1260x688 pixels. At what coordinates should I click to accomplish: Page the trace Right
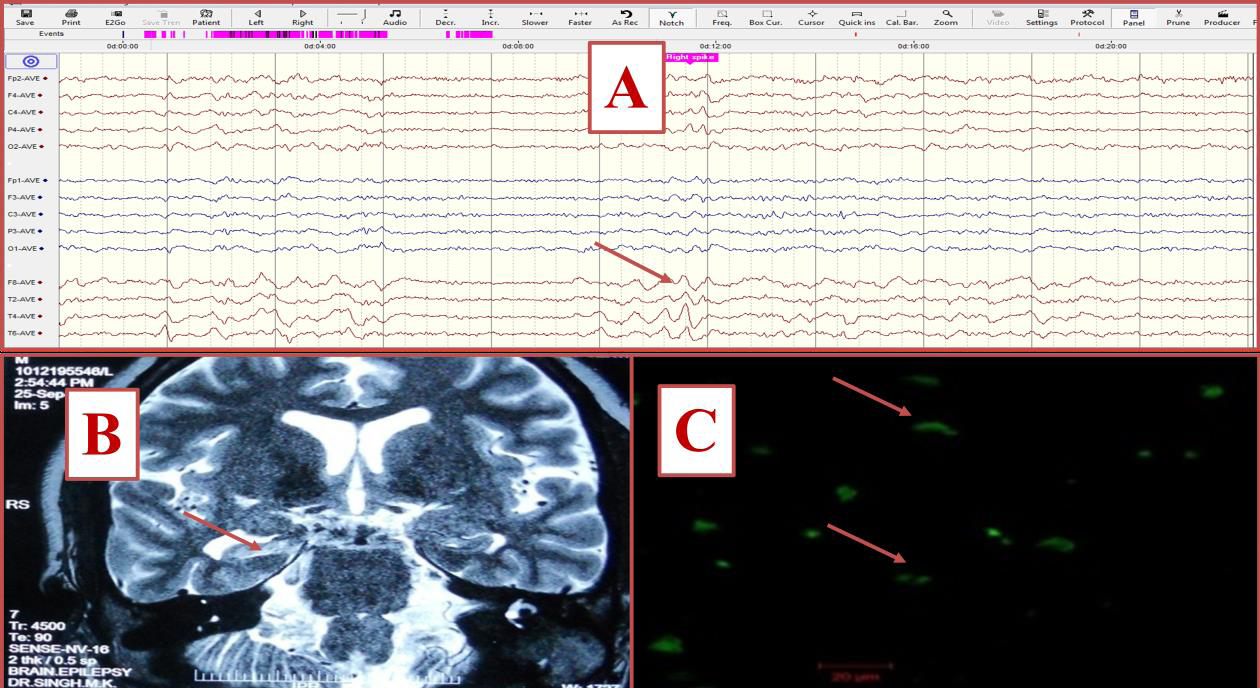click(x=302, y=17)
